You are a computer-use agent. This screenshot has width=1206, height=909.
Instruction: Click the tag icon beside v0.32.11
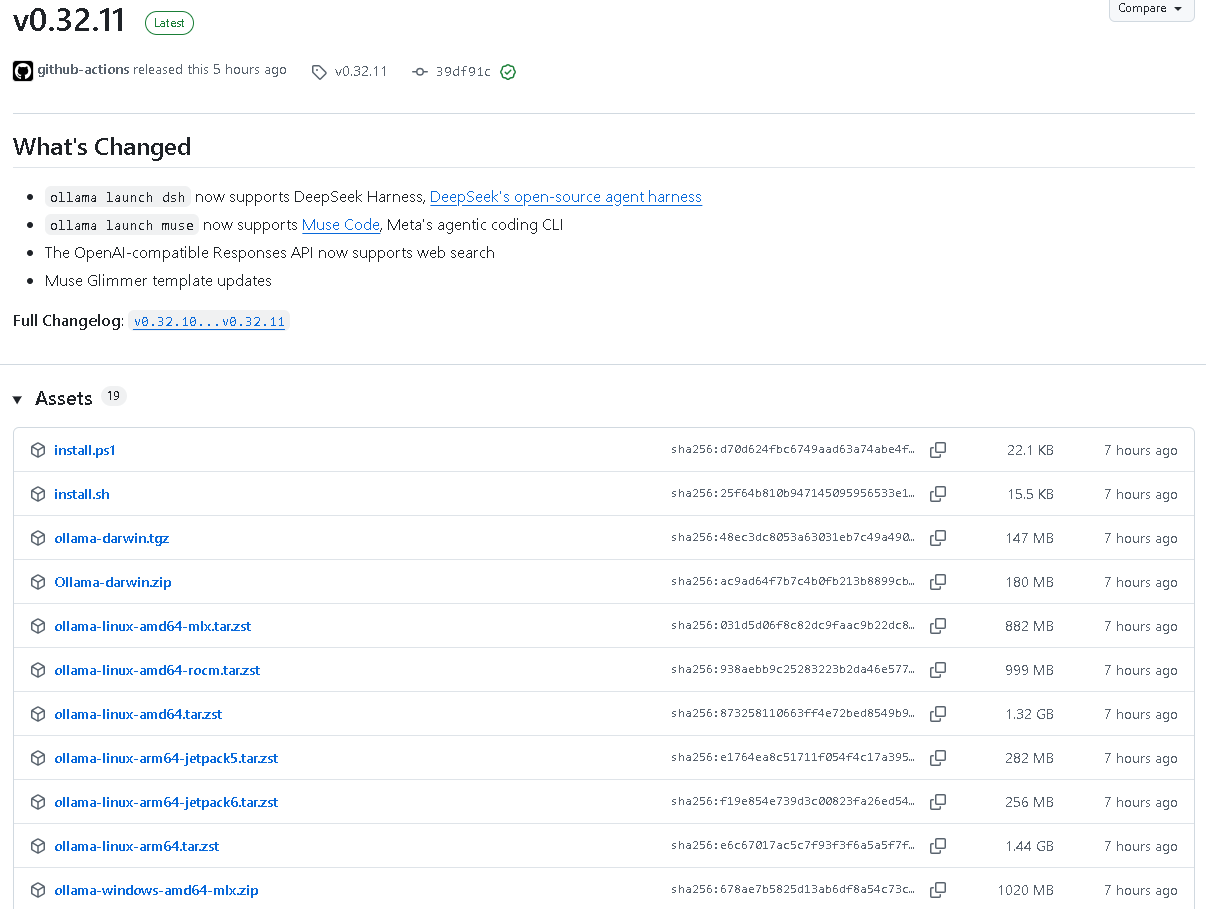[x=319, y=72]
